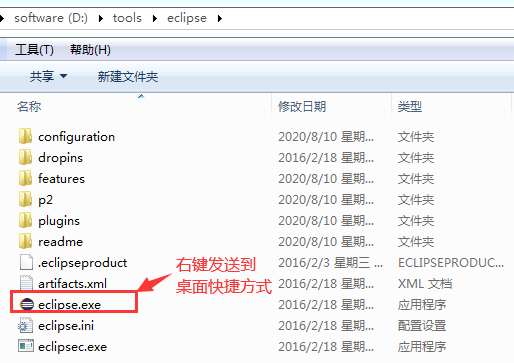Click the 文件夹 type of readme
Screen dimensions: 514x363
coord(416,242)
